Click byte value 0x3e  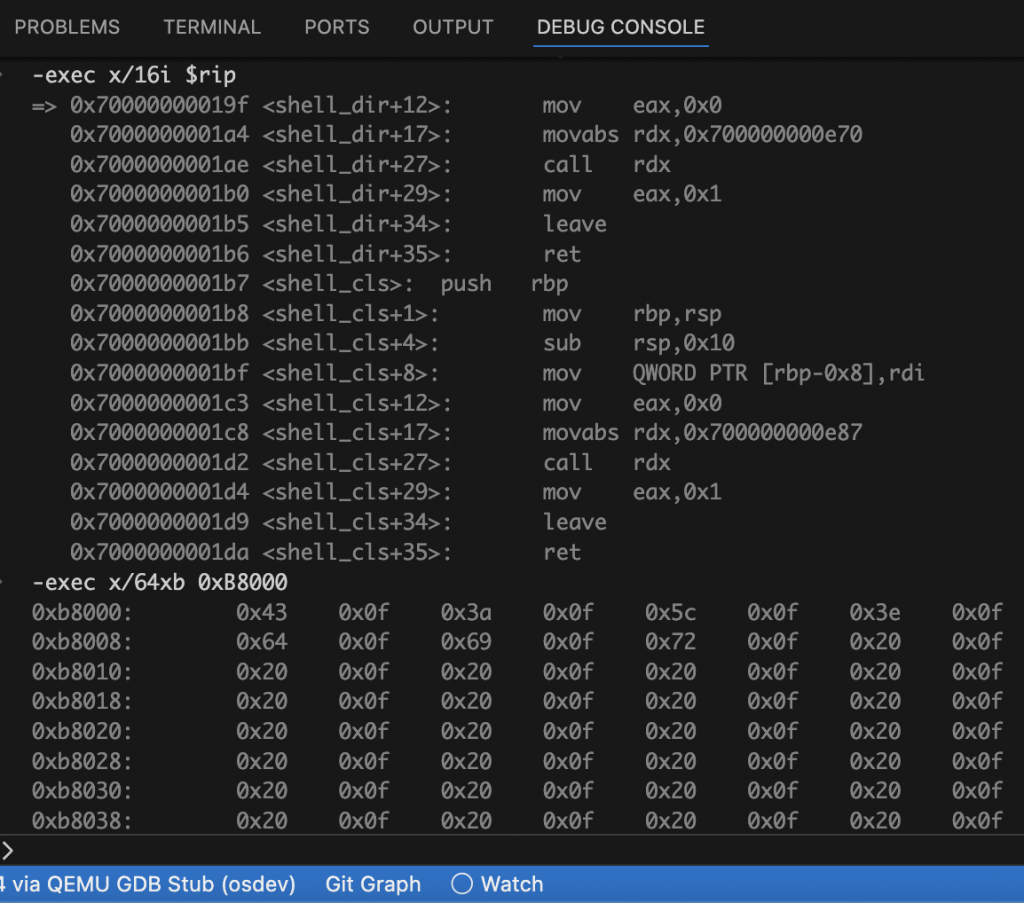point(875,612)
